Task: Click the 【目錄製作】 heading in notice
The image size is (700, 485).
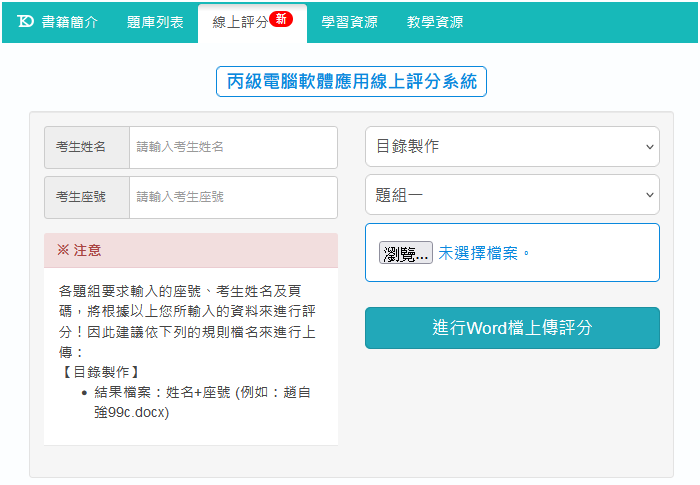Action: [100, 372]
